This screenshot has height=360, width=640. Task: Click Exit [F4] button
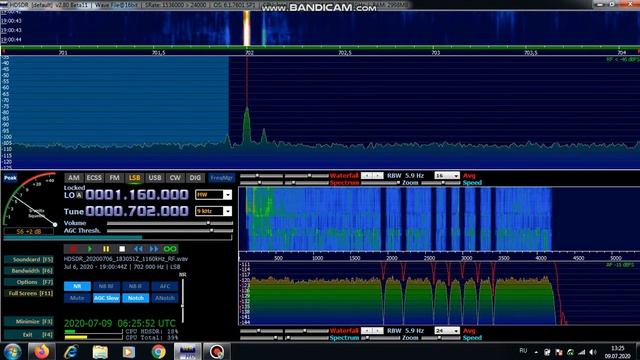point(29,335)
